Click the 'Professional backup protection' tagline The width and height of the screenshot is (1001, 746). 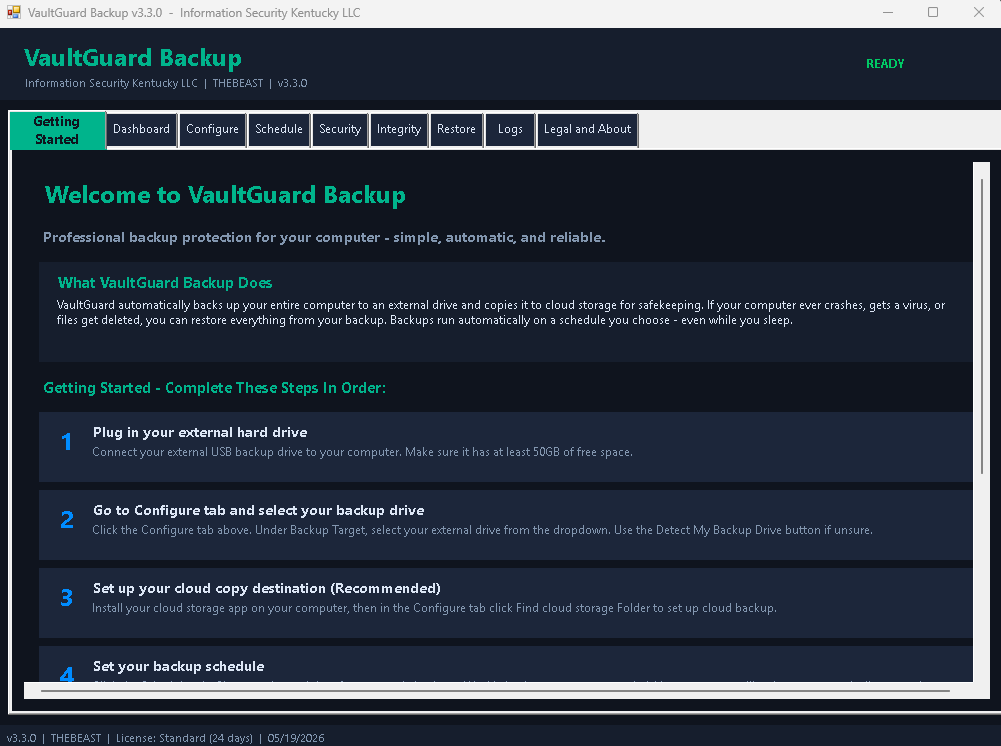324,237
